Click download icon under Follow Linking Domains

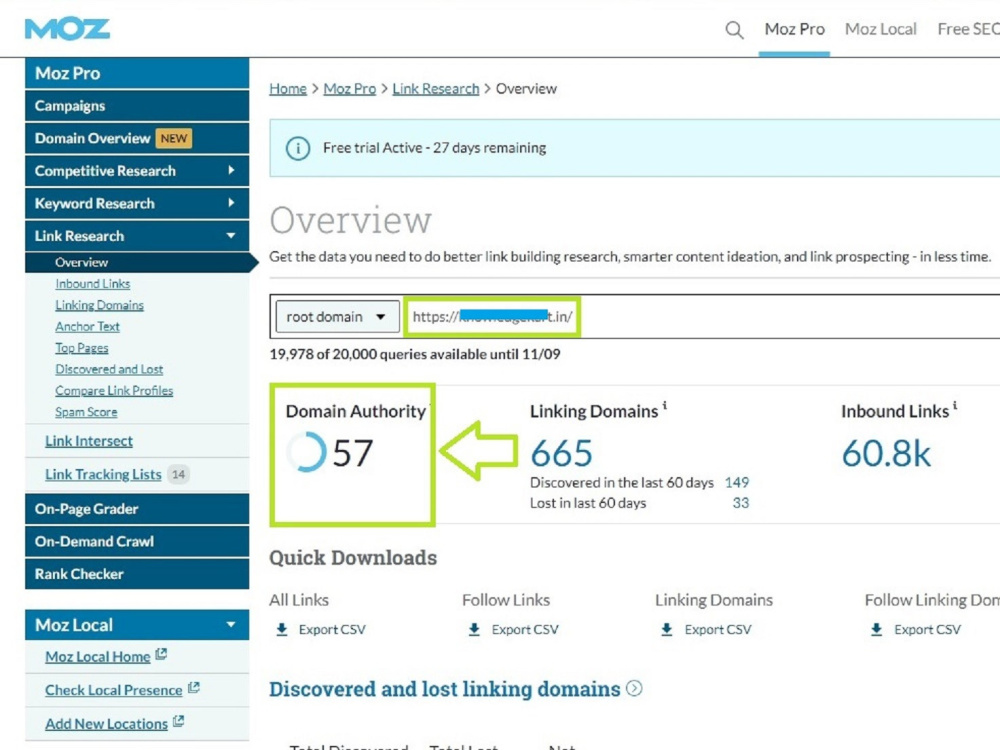point(876,629)
